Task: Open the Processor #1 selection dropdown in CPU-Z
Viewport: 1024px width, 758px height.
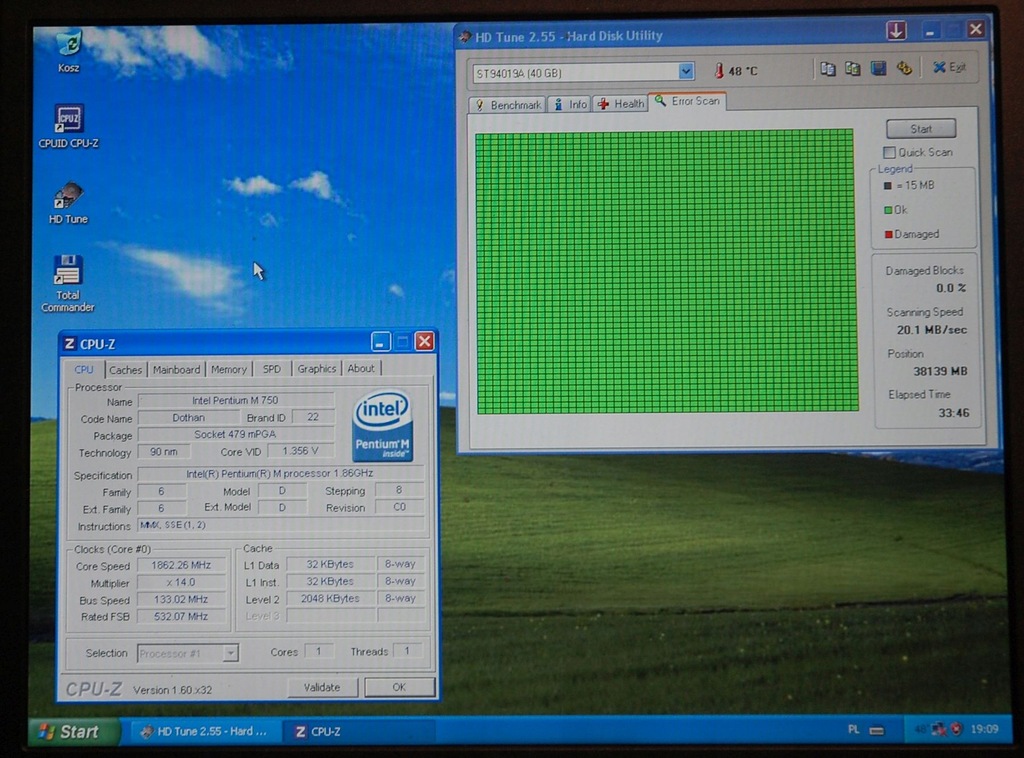Action: coord(230,653)
